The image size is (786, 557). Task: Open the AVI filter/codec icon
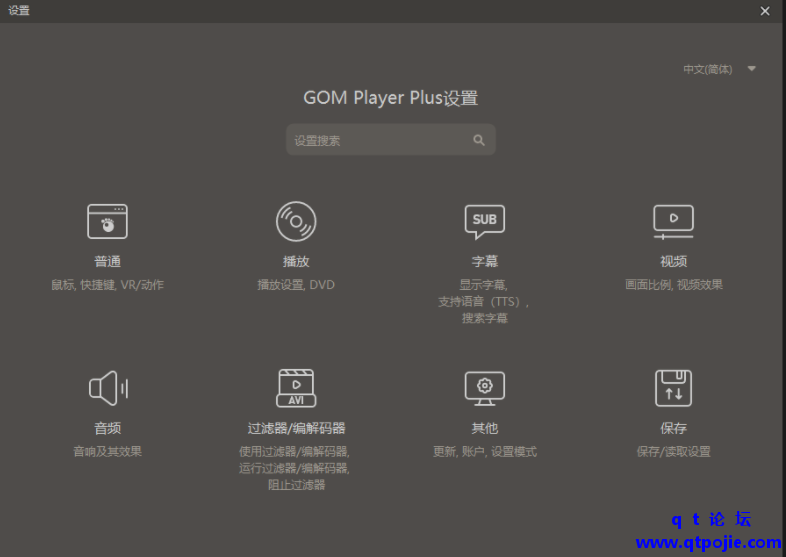pos(296,388)
